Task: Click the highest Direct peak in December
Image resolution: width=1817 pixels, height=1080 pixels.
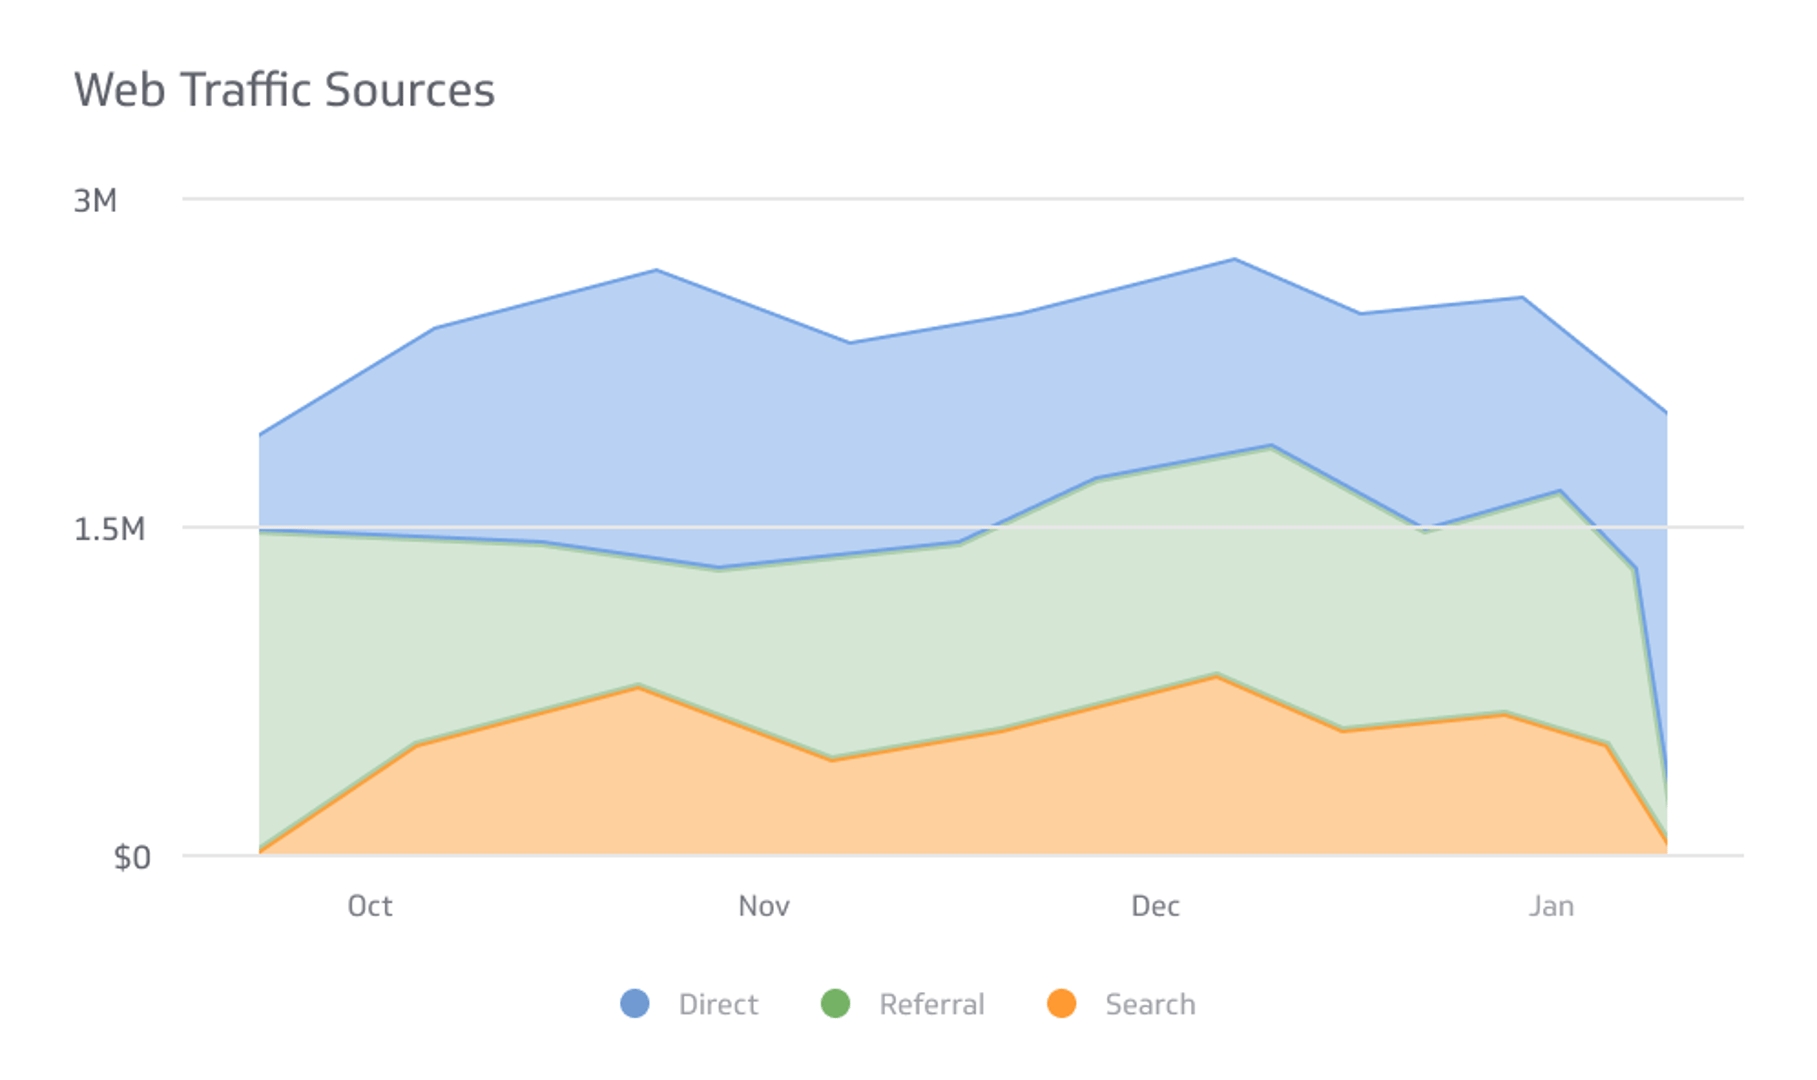Action: [1235, 260]
